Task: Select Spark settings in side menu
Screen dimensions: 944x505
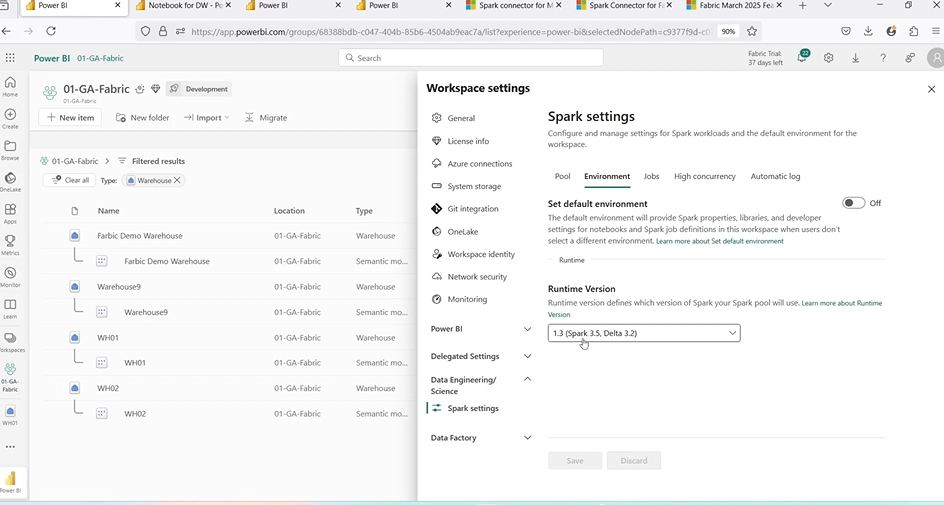Action: point(473,408)
